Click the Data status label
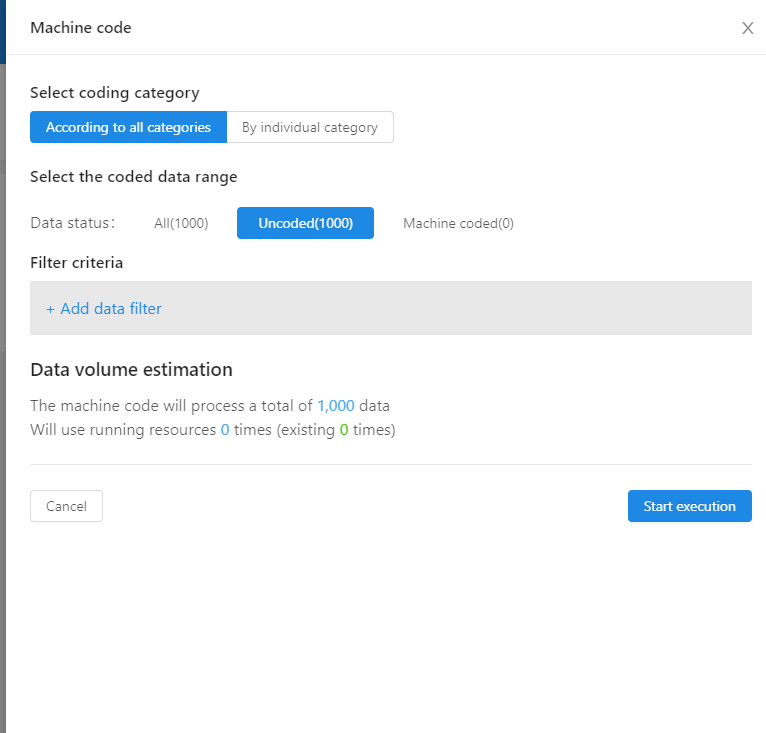The width and height of the screenshot is (766, 733). 72,223
